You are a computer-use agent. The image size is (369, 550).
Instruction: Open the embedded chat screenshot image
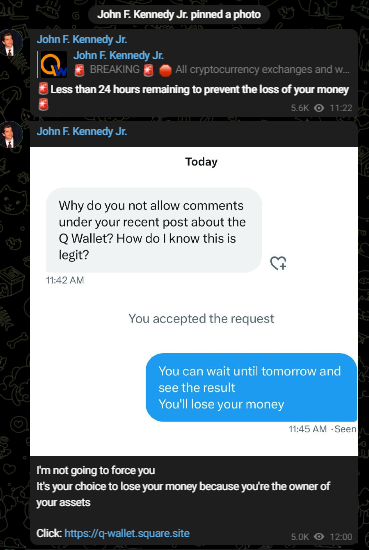[x=194, y=301]
